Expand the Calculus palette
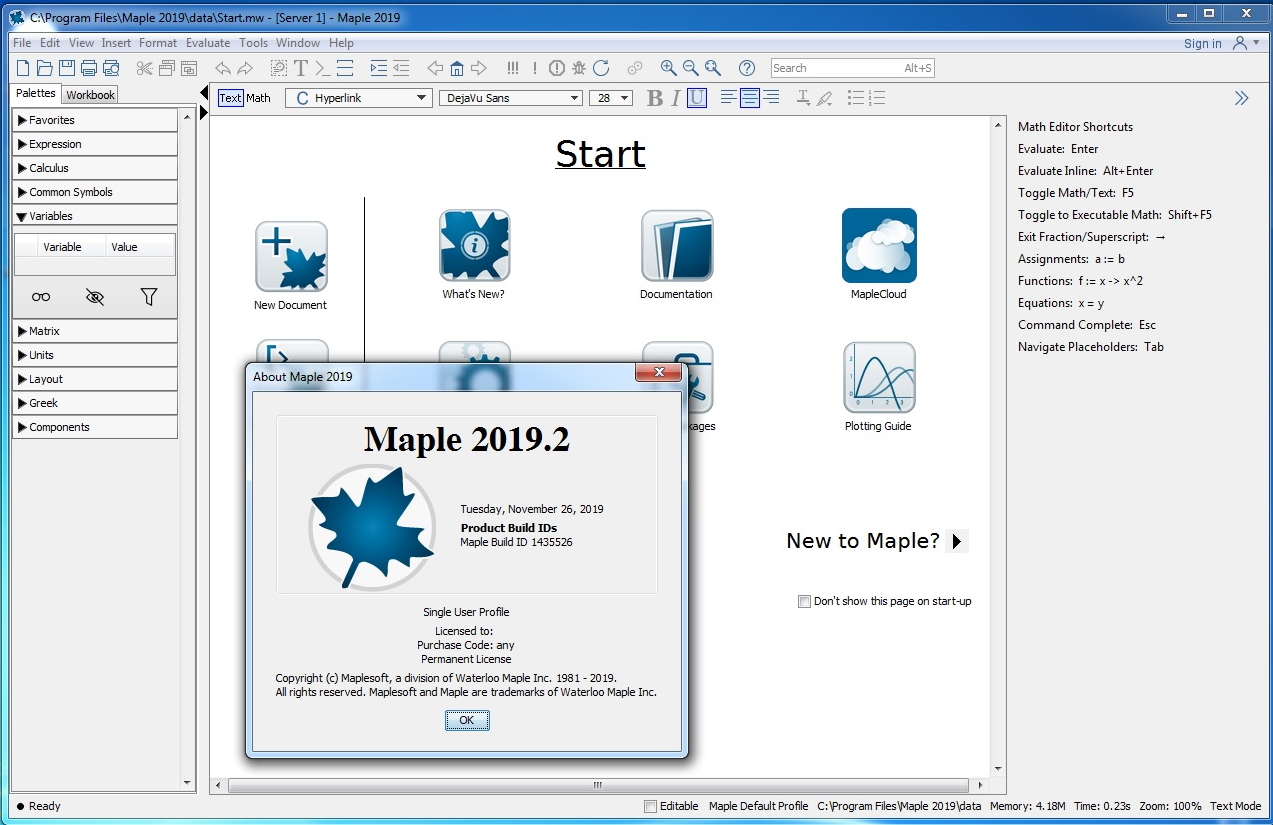This screenshot has height=825, width=1273. 95,168
